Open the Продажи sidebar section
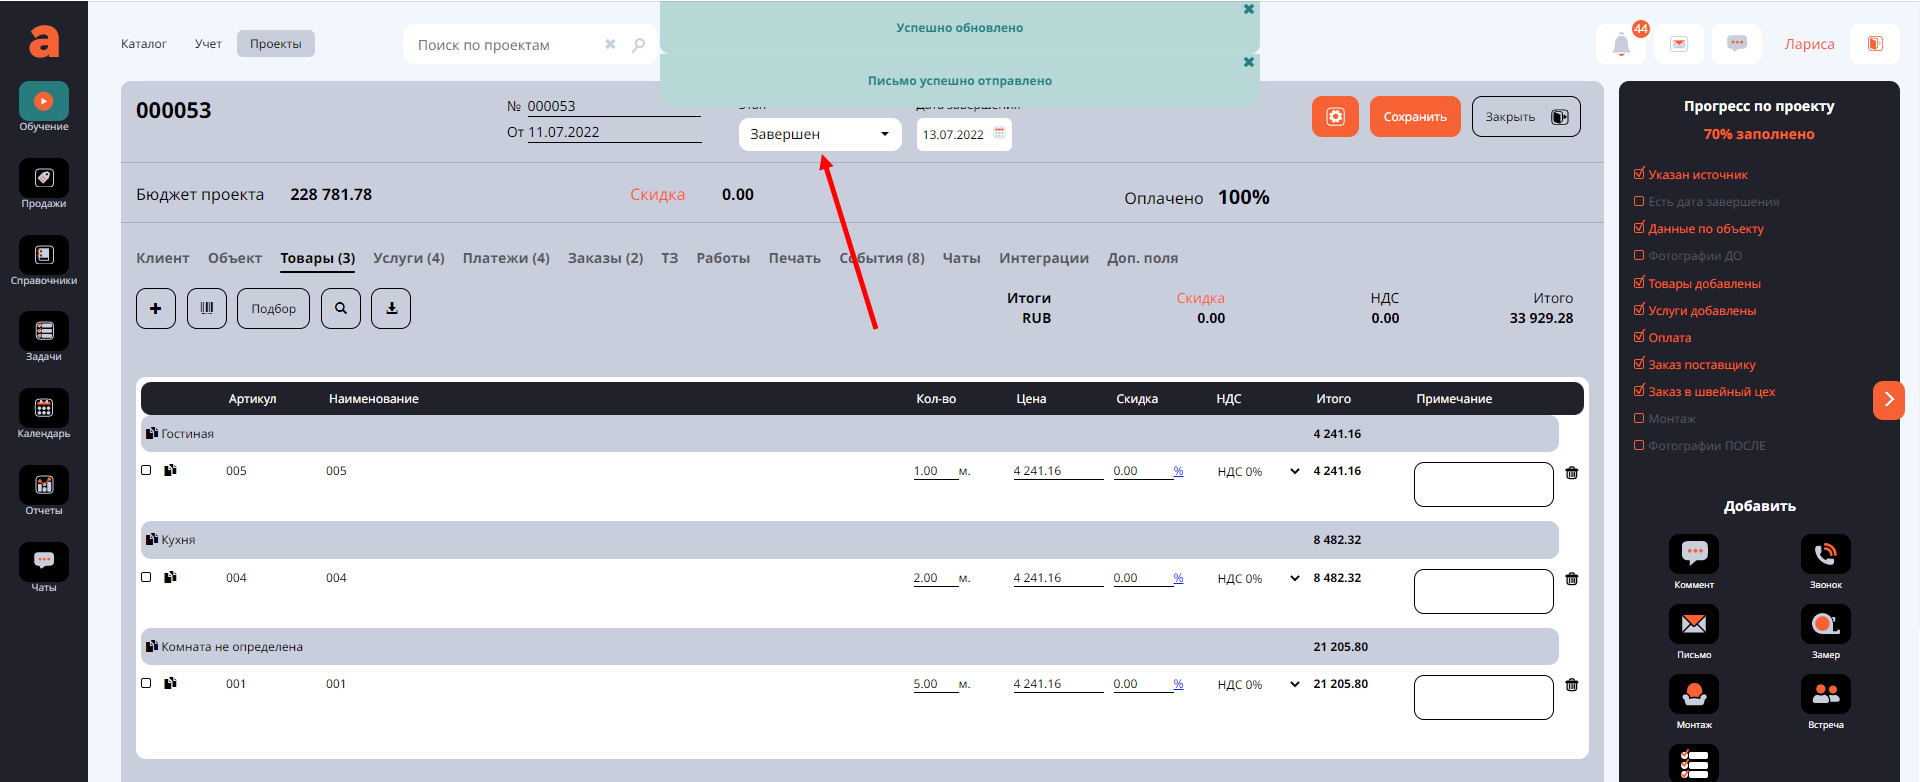1920x782 pixels. pyautogui.click(x=44, y=179)
